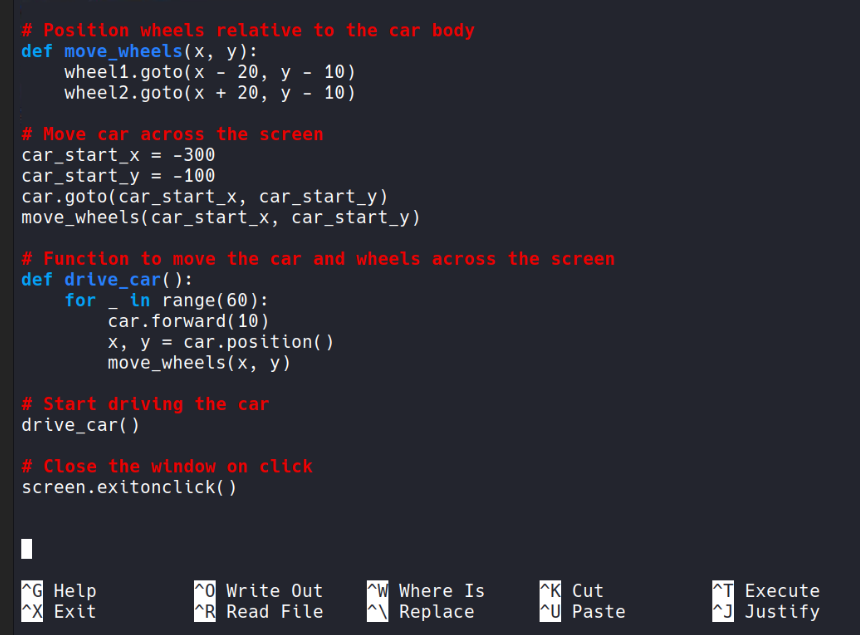Select the Write Out shortcut

(x=259, y=591)
